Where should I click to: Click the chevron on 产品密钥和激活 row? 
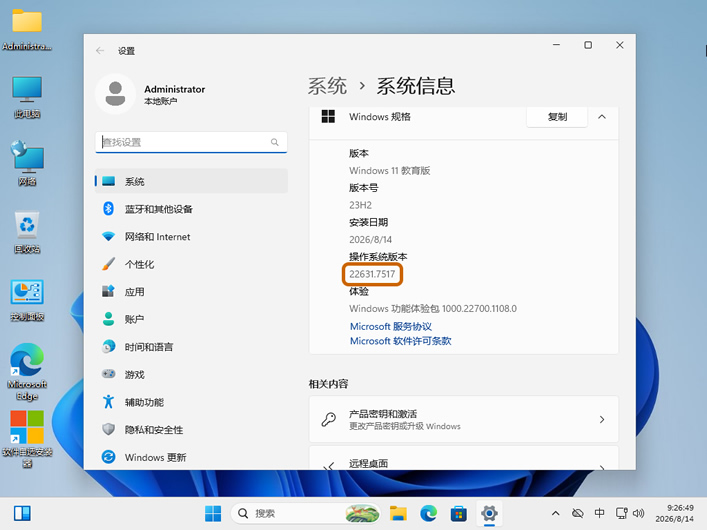click(602, 419)
